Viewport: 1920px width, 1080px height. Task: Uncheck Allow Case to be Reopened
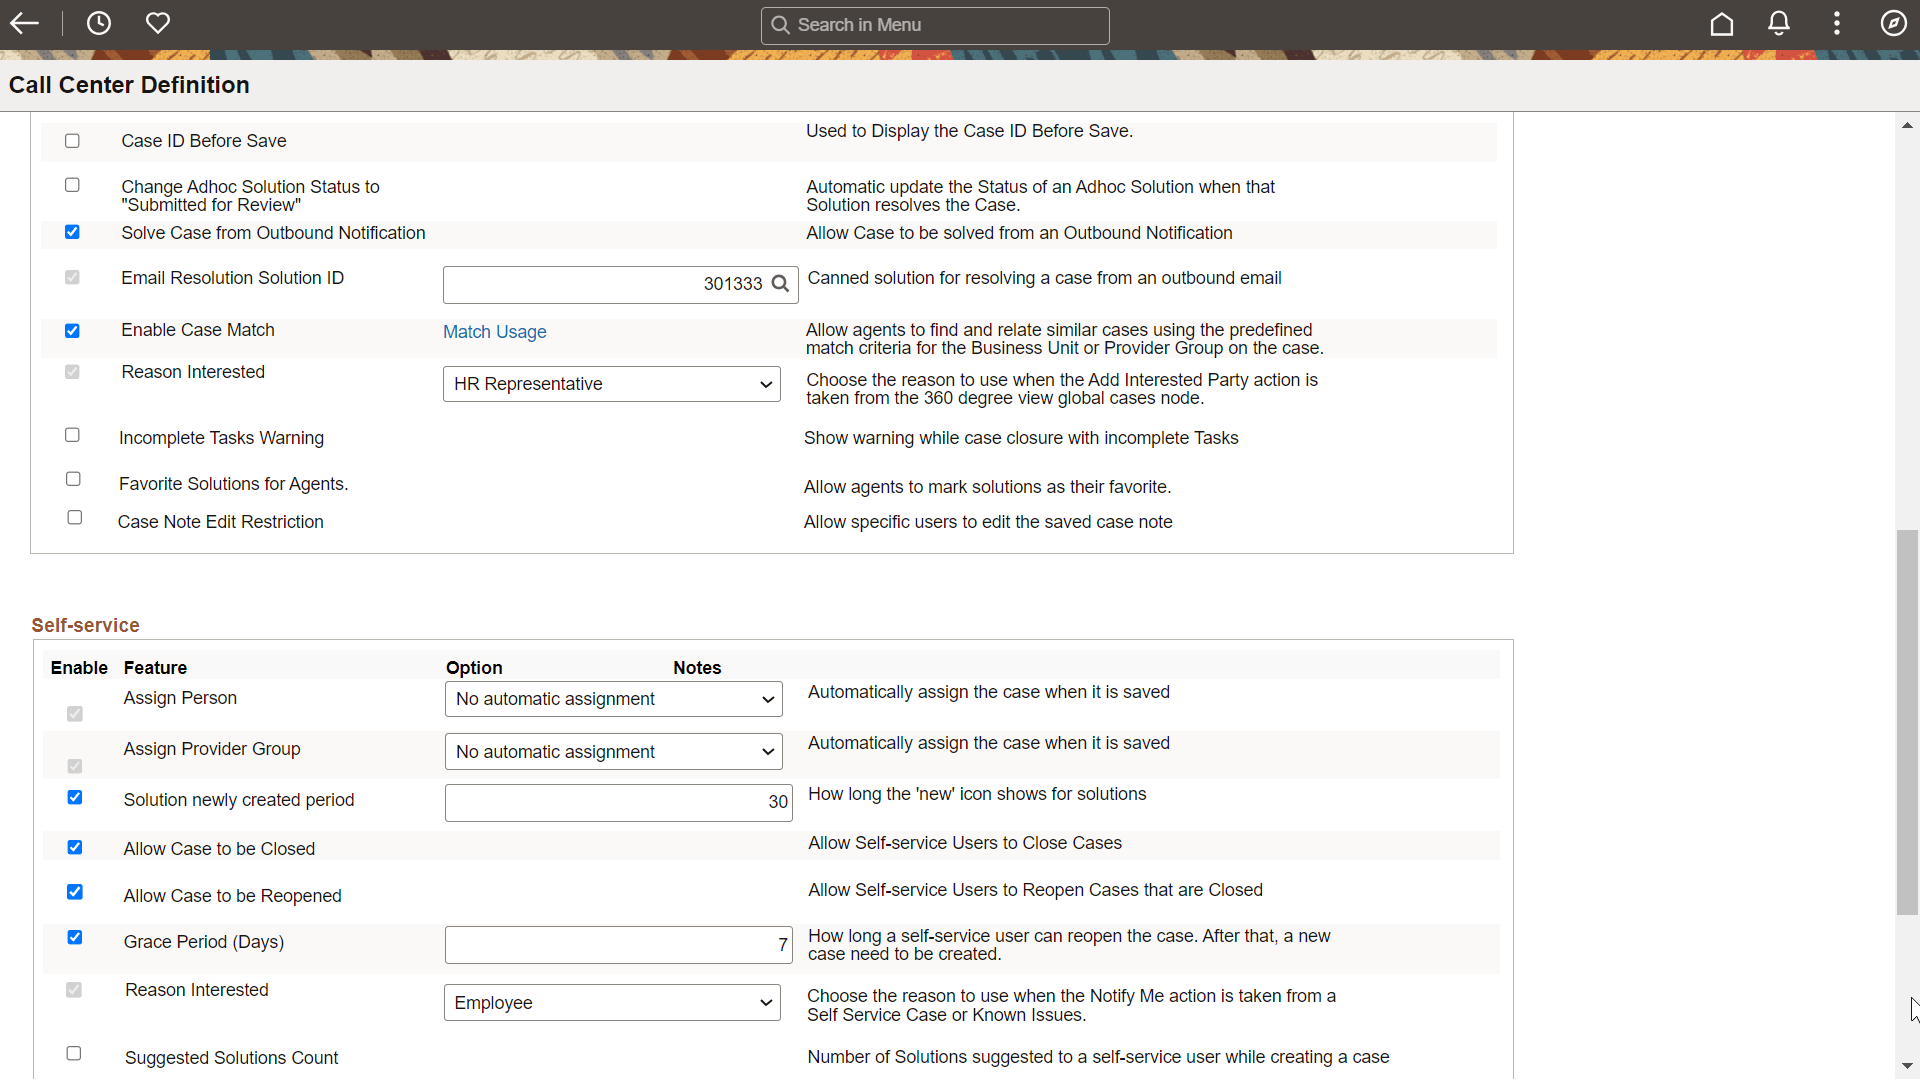[75, 892]
